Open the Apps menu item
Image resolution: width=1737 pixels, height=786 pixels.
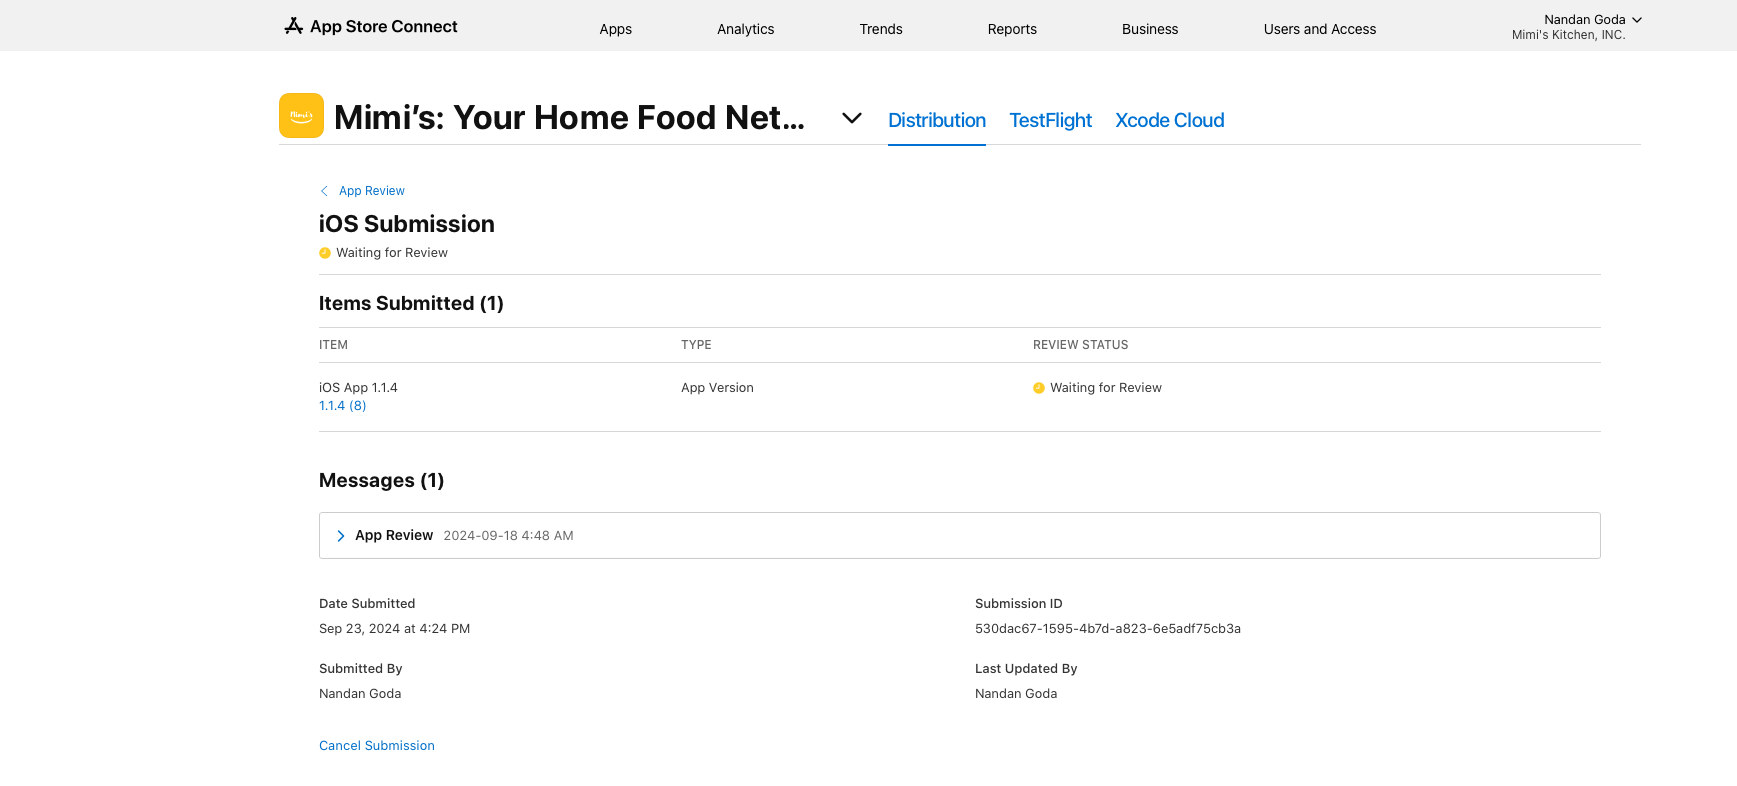pyautogui.click(x=615, y=29)
